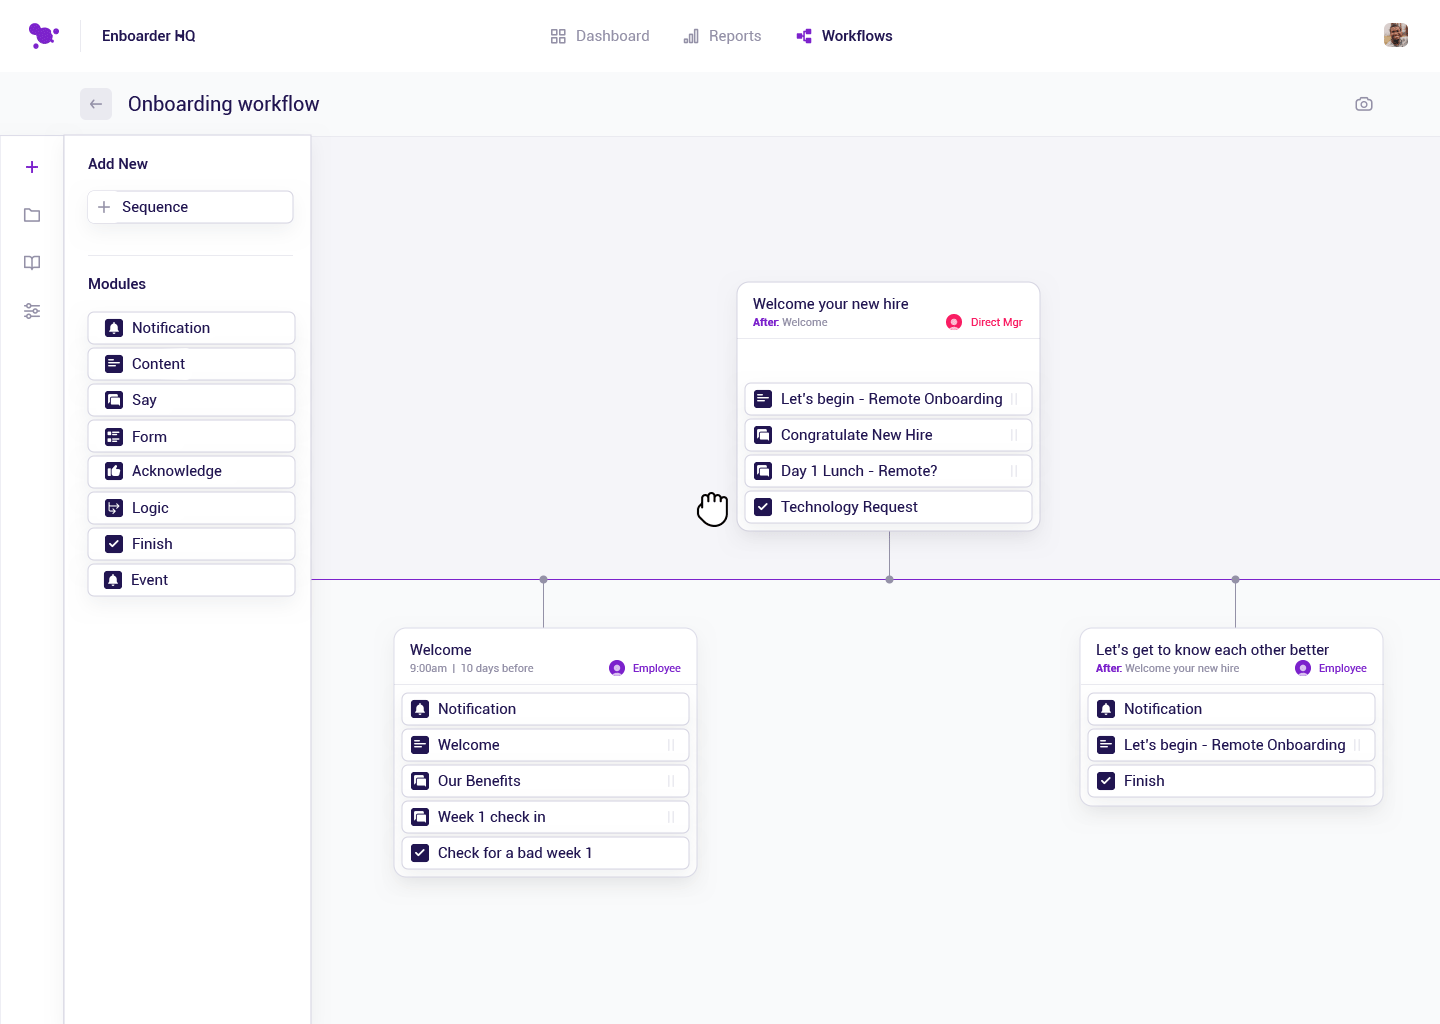Select the Notification module bell icon
Screen dimensions: 1440x1024
114,327
